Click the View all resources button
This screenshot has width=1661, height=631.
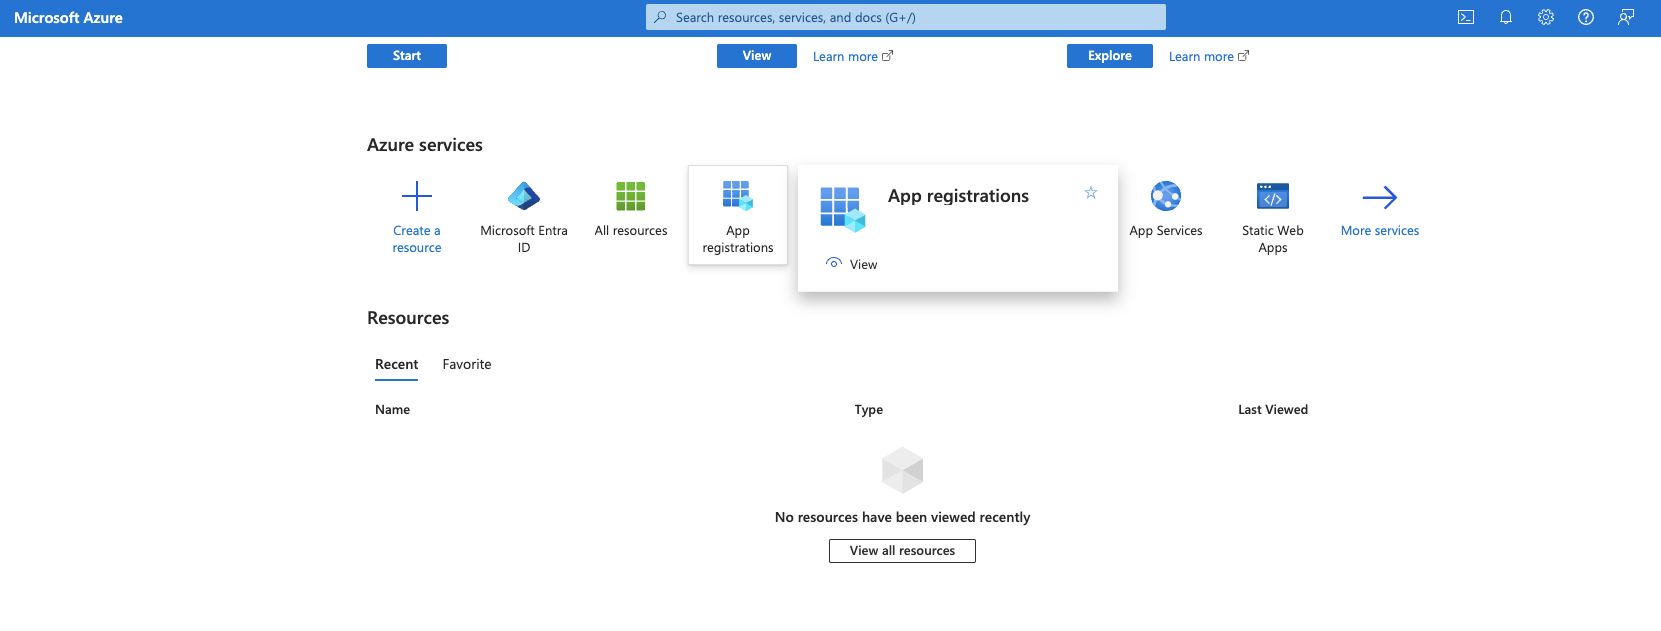(x=902, y=551)
